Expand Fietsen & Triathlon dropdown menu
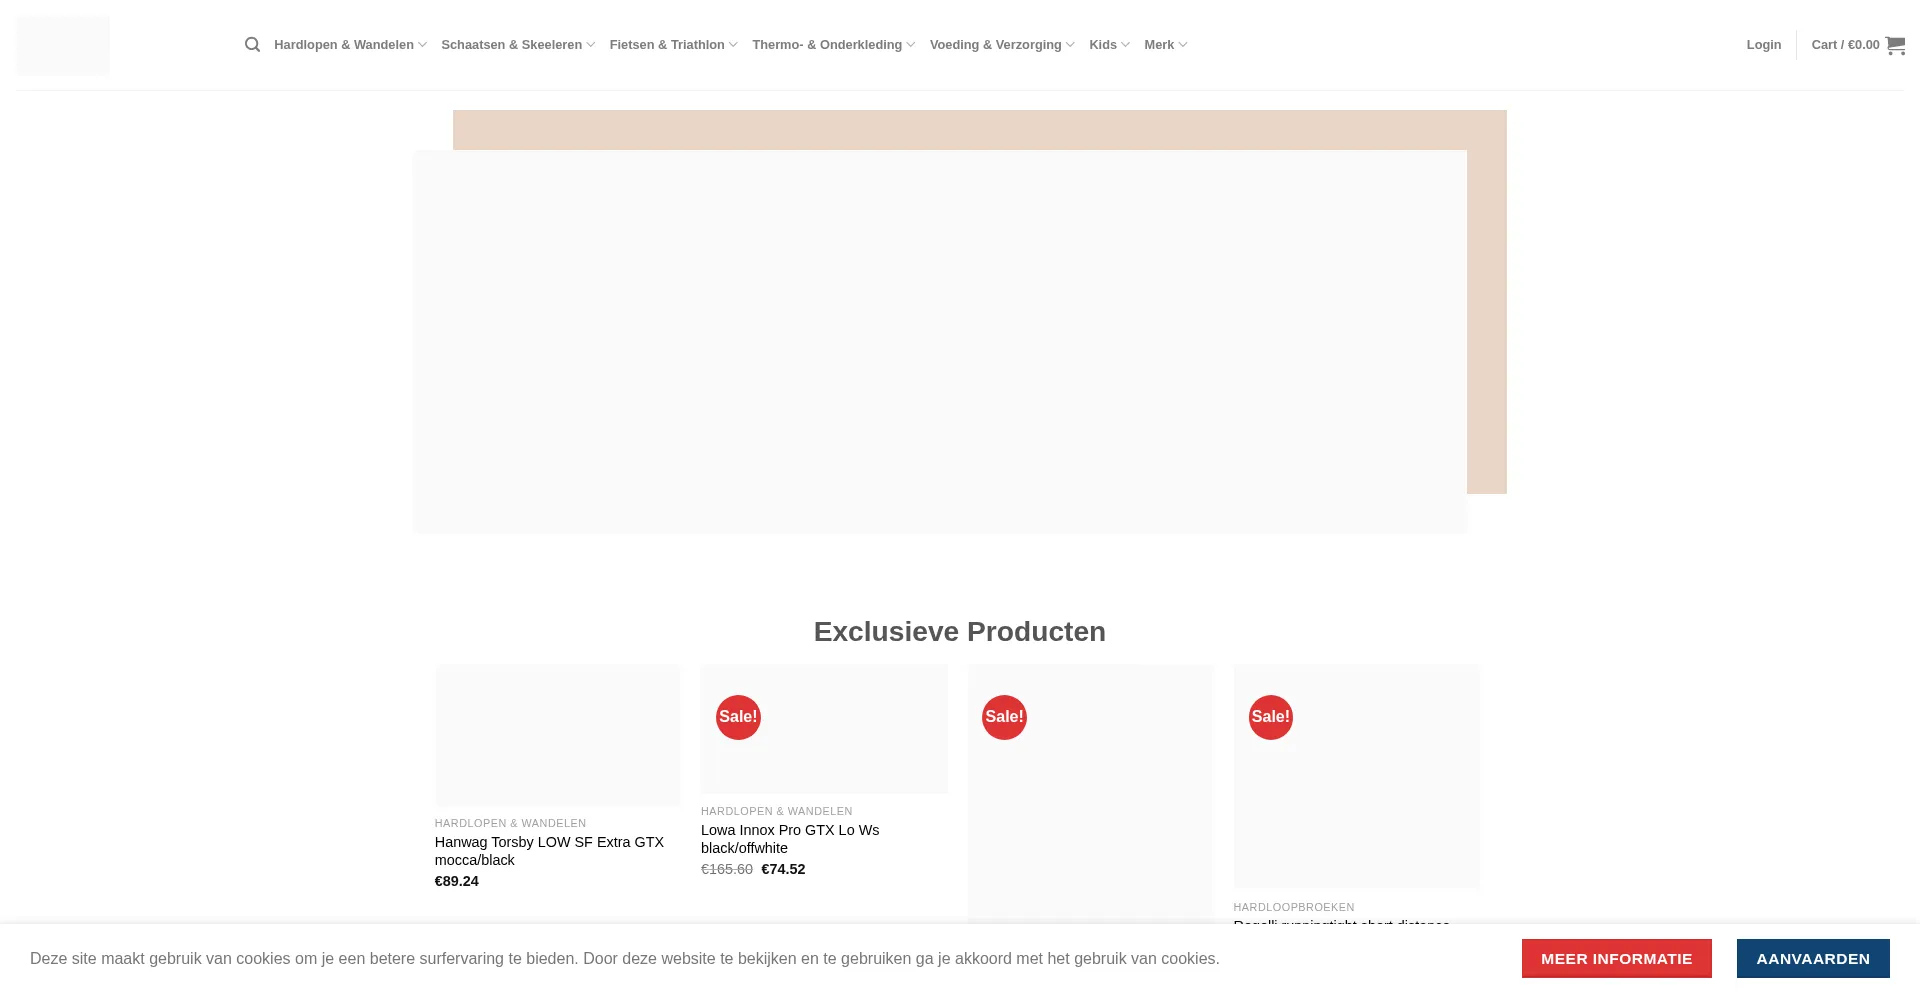The image size is (1920, 993). 673,45
